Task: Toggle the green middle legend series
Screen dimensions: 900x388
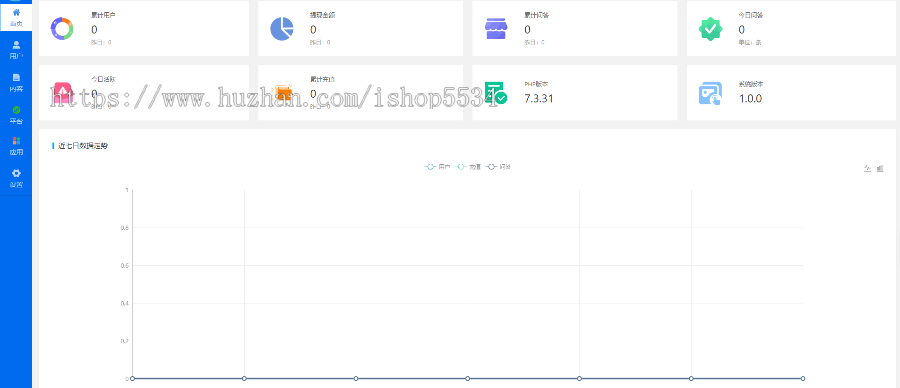Action: (468, 167)
